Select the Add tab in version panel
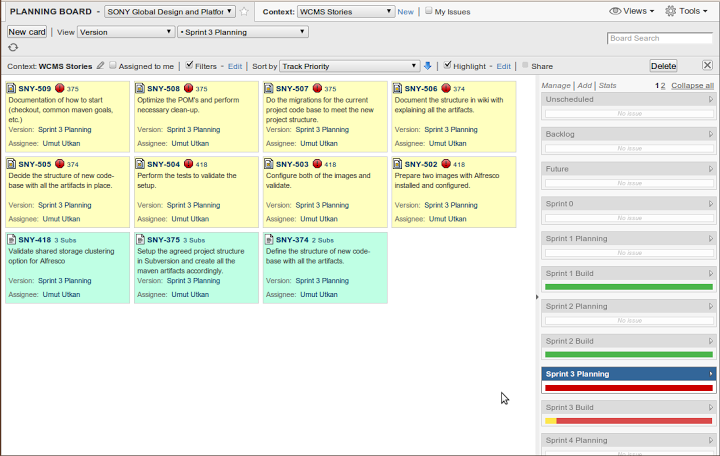Image resolution: width=720 pixels, height=456 pixels. point(585,85)
